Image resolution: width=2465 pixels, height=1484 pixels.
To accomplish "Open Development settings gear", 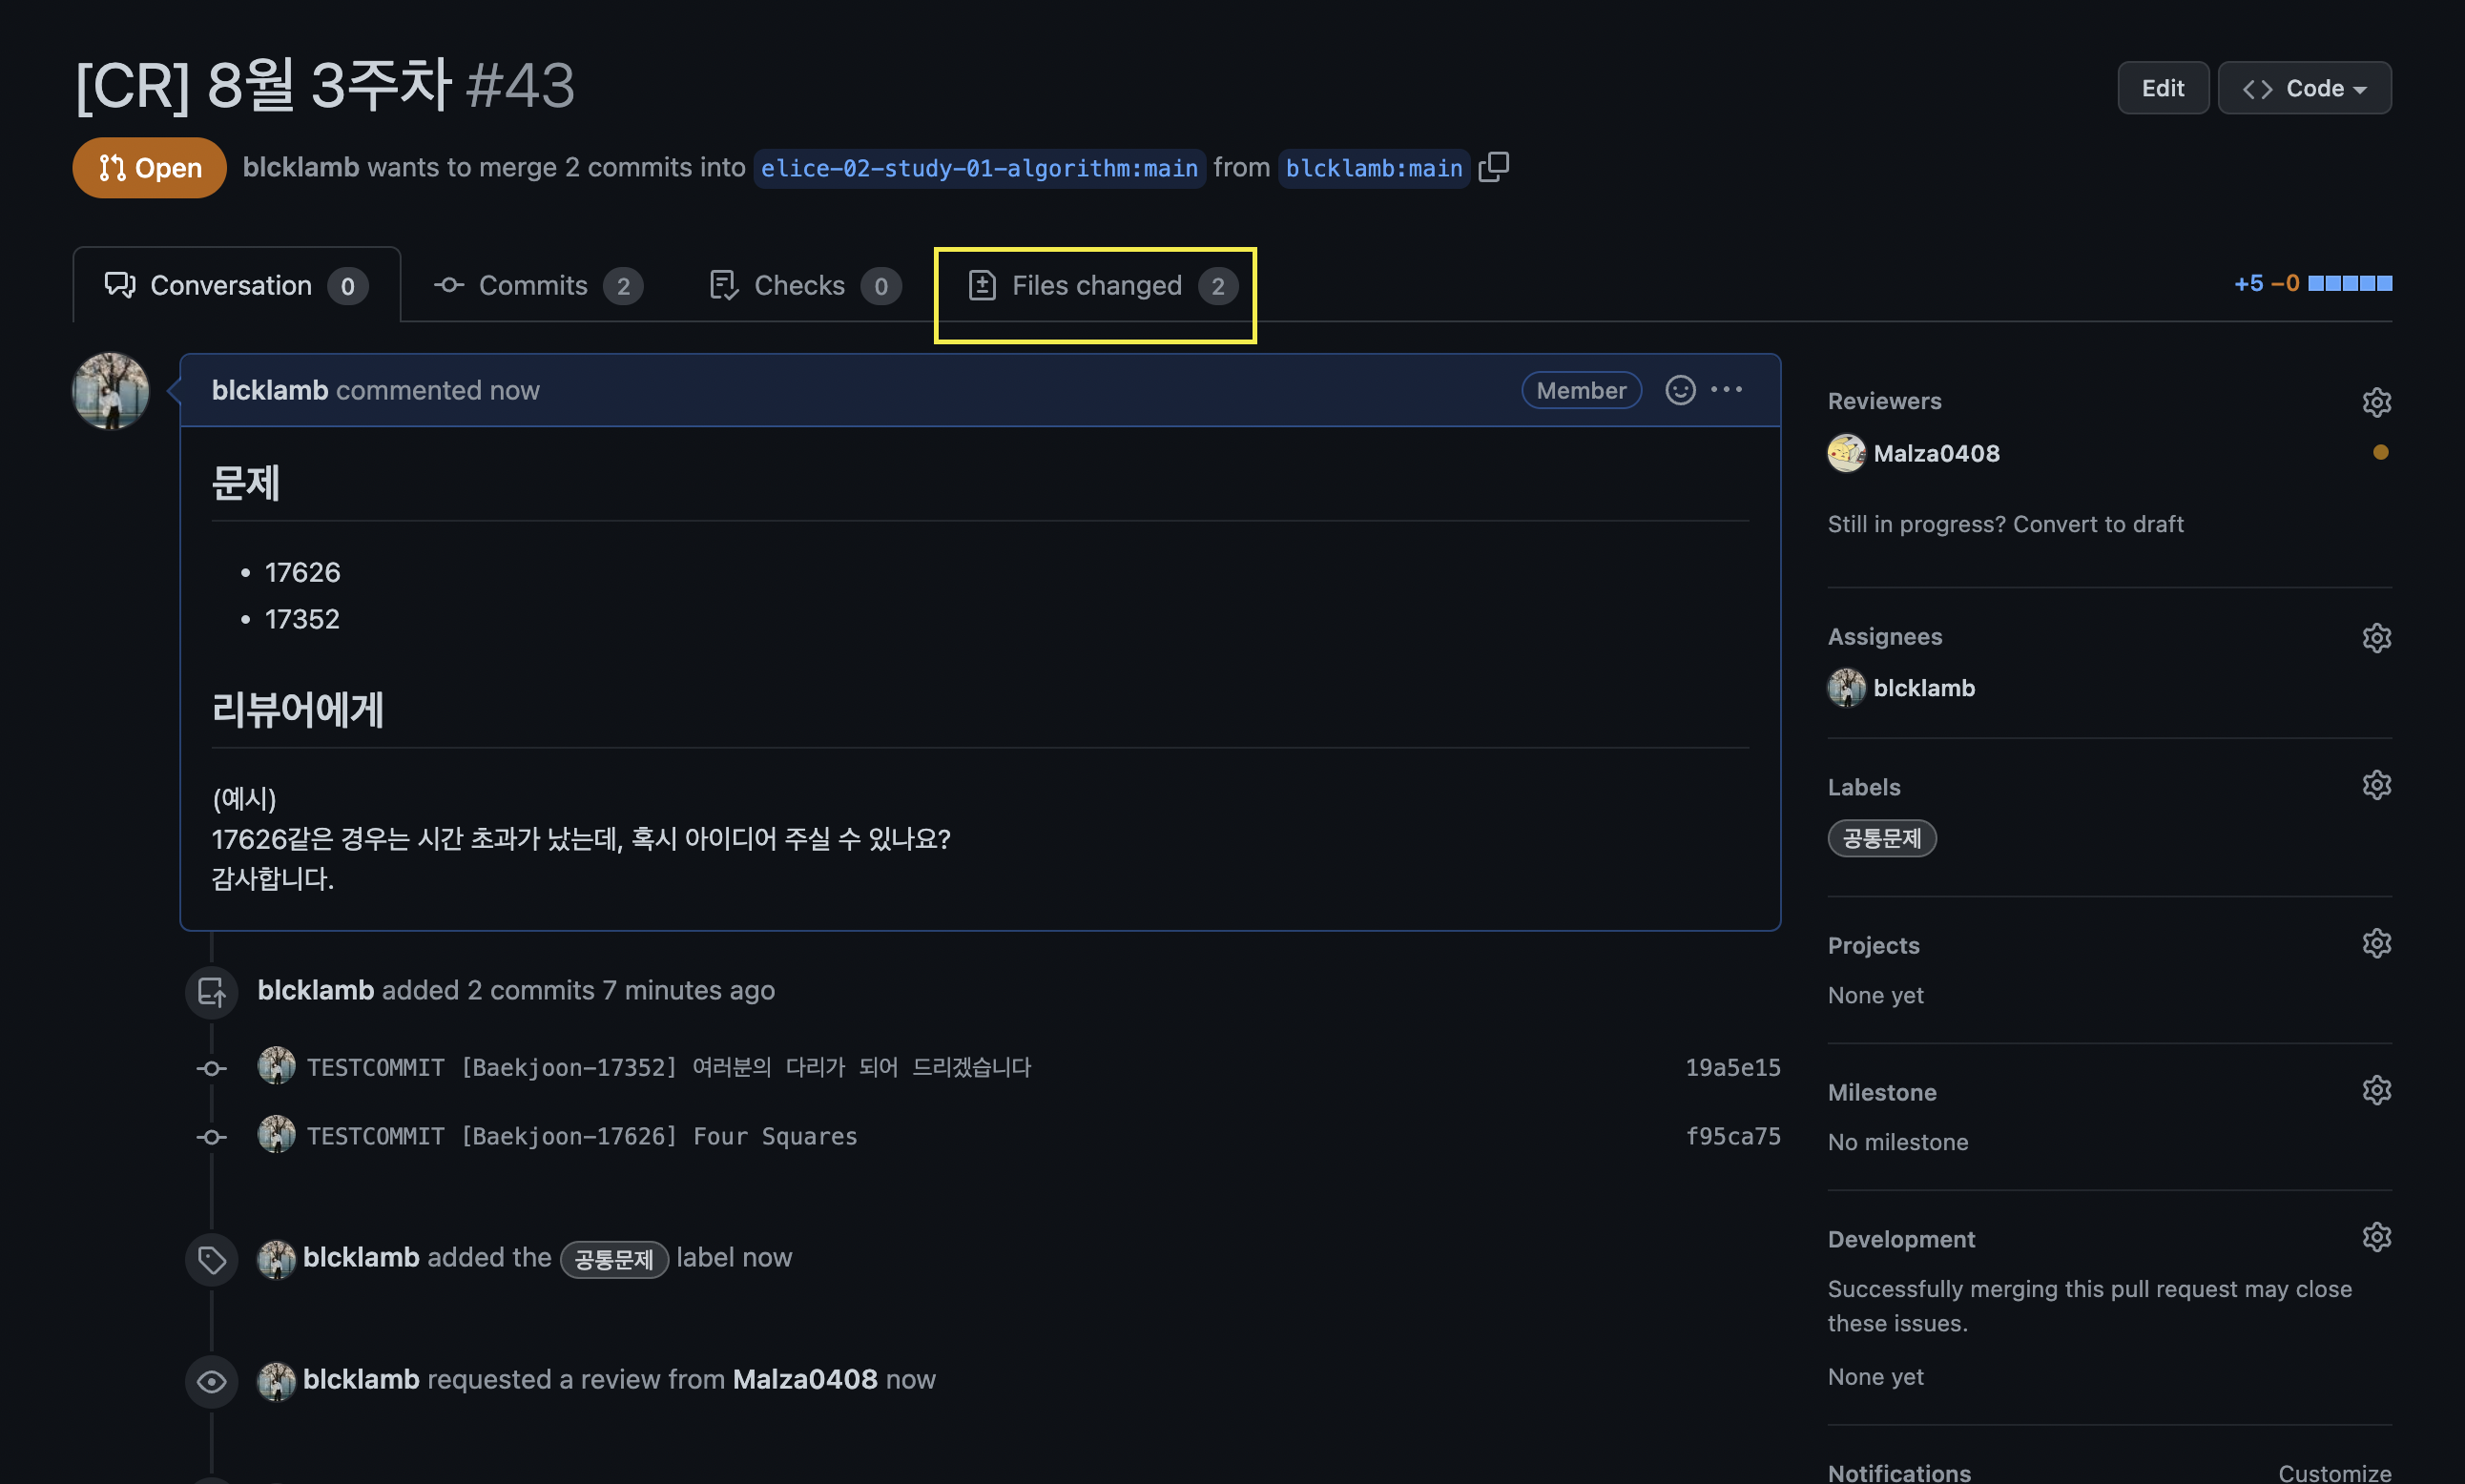I will point(2376,1238).
